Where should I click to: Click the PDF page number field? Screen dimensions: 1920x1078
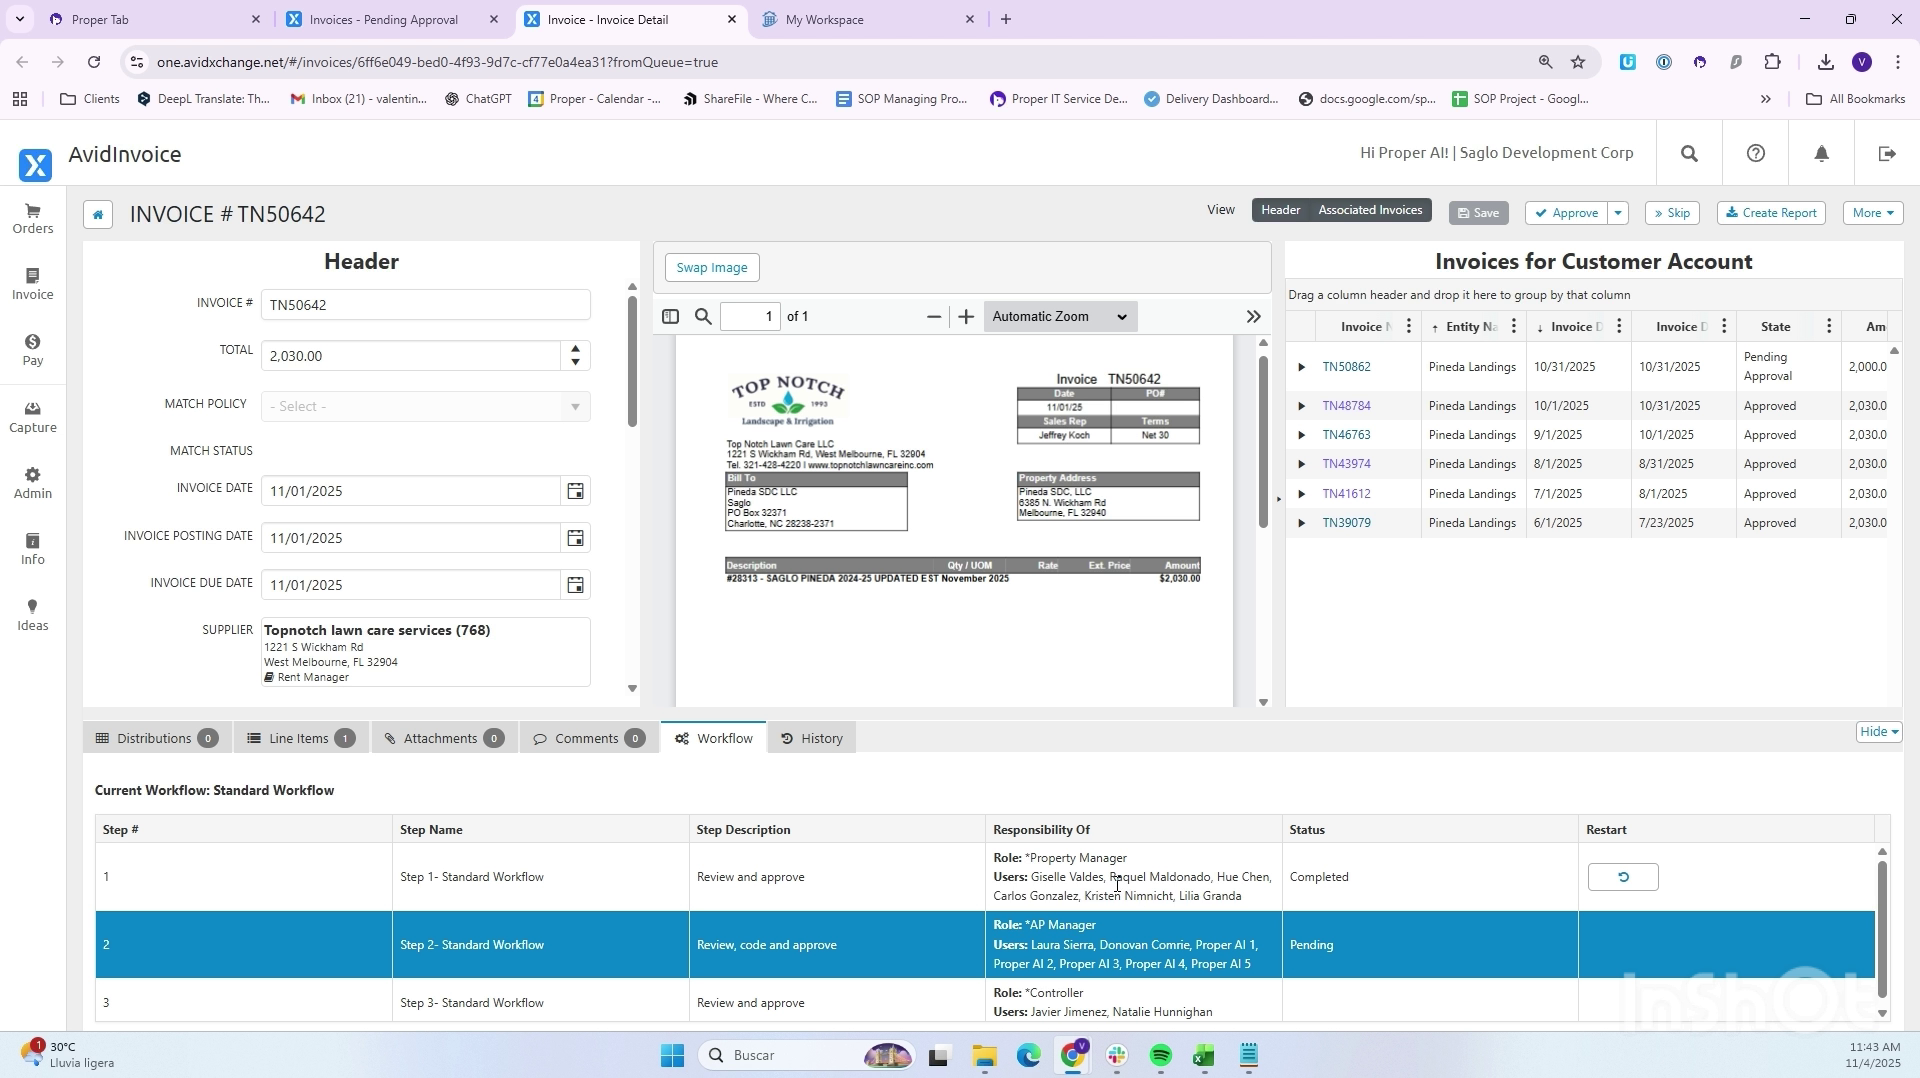(752, 317)
